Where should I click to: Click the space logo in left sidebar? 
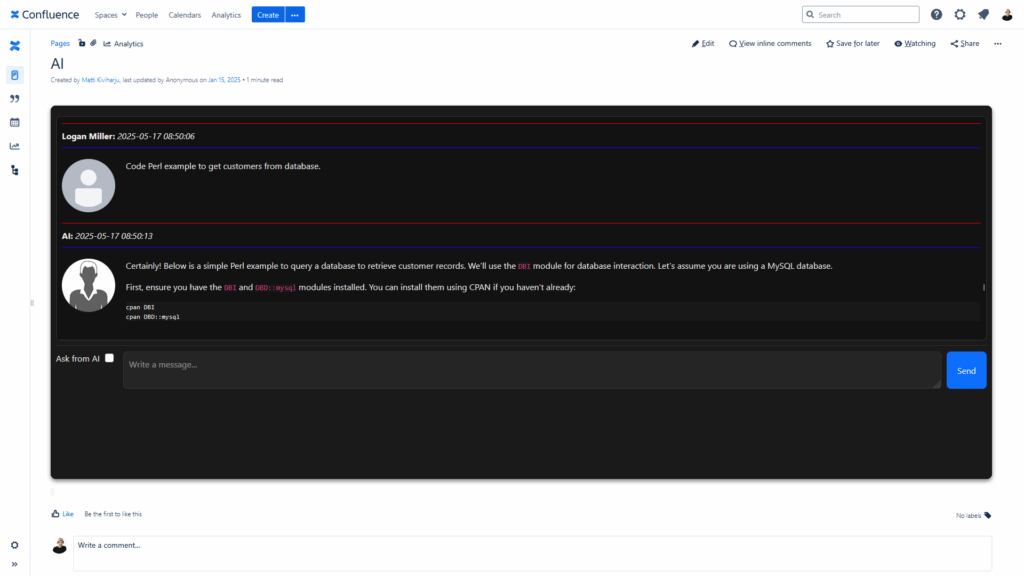click(x=14, y=46)
